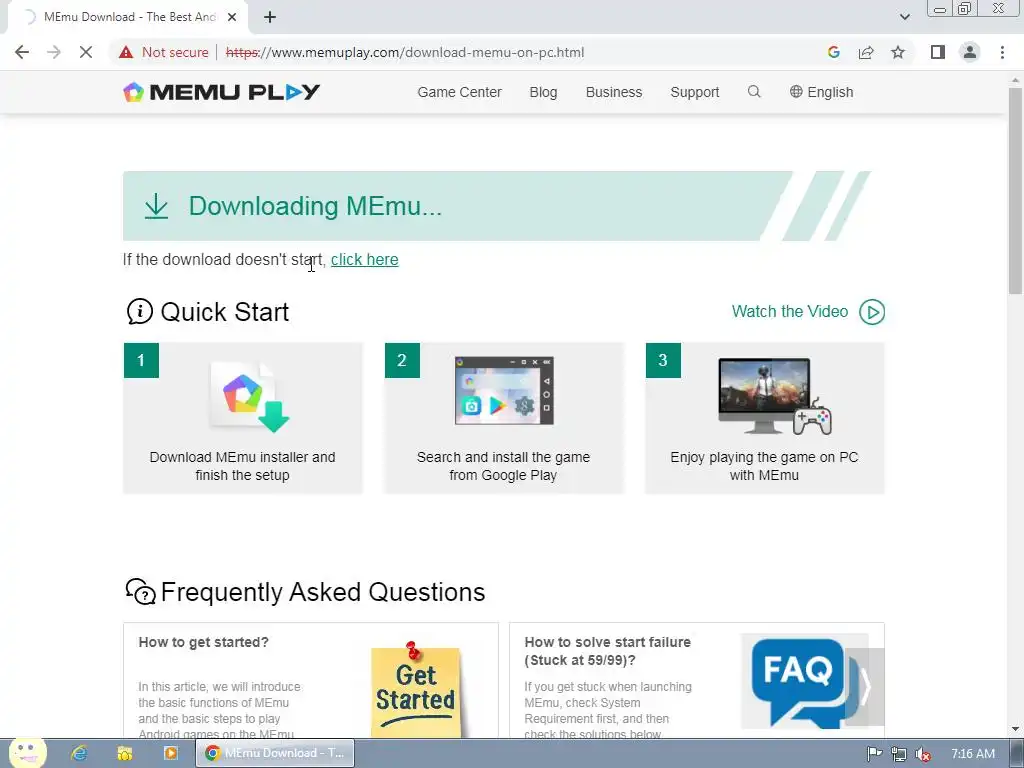
Task: Launch Internet Explorer from taskbar
Action: coord(79,754)
